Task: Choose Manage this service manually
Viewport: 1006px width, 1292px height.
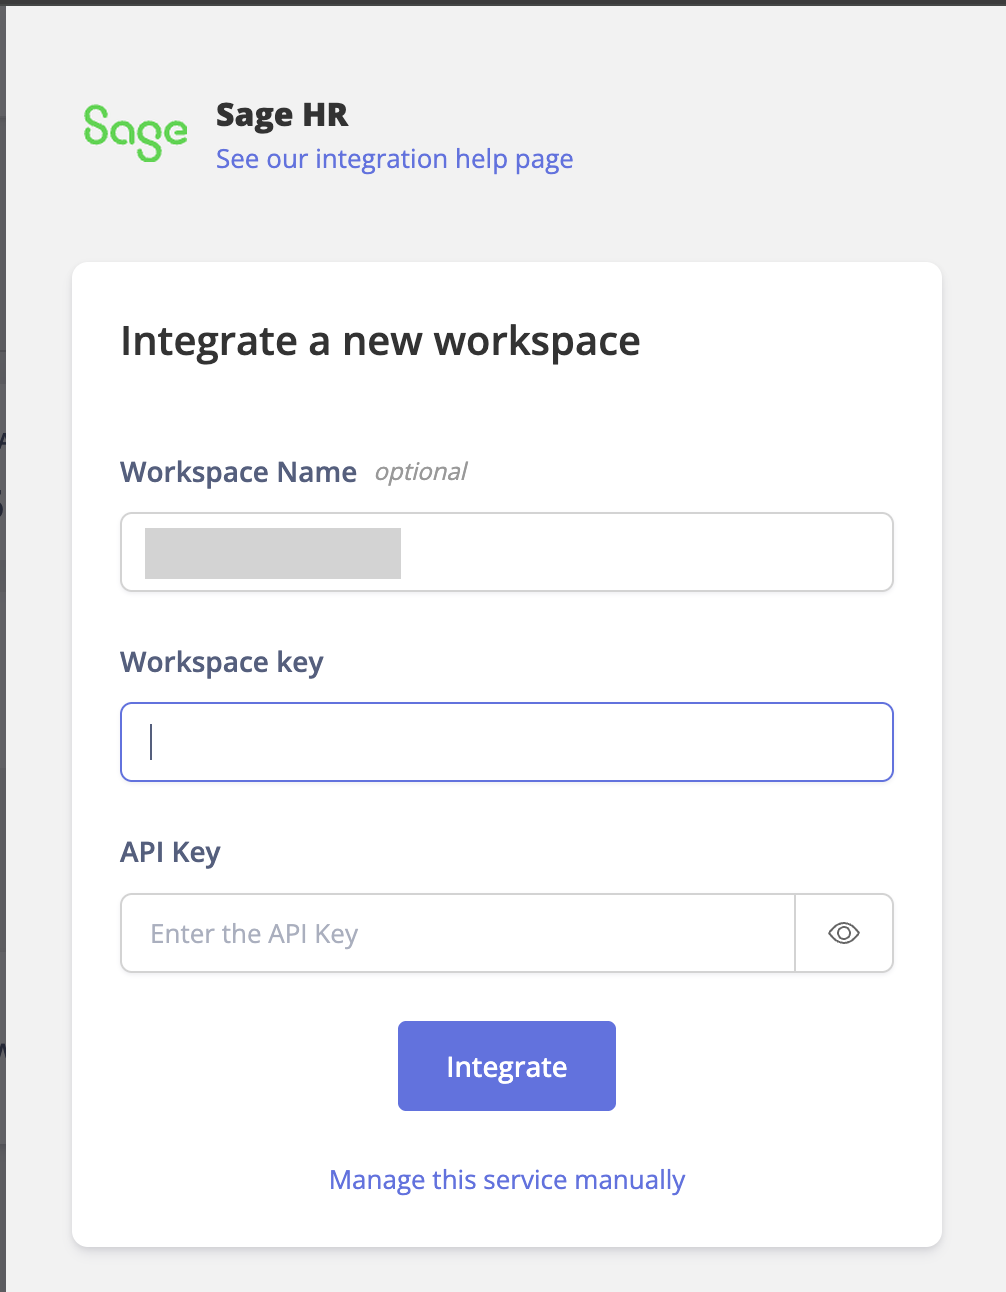Action: click(x=507, y=1180)
